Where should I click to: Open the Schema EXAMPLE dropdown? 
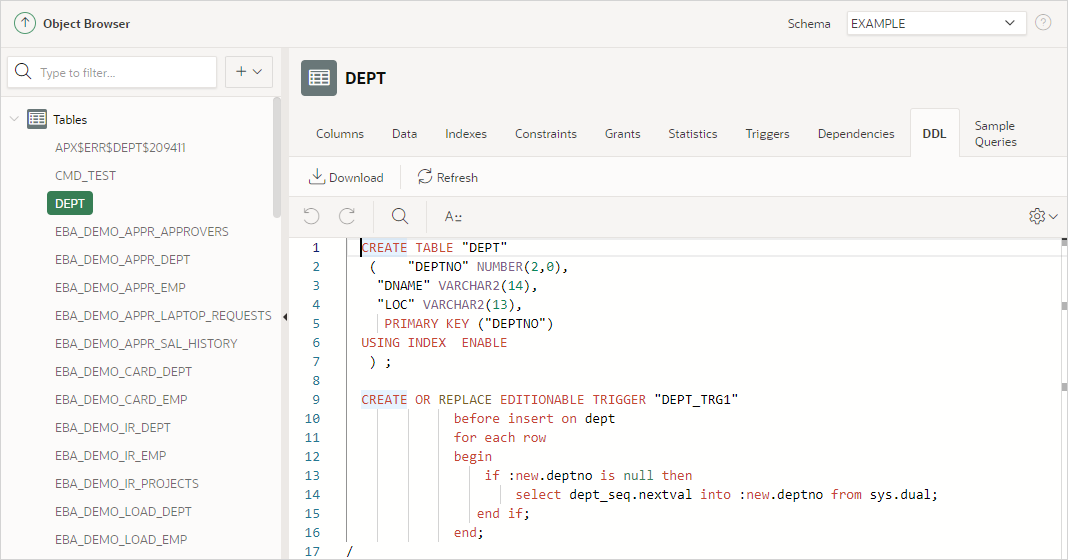click(936, 23)
